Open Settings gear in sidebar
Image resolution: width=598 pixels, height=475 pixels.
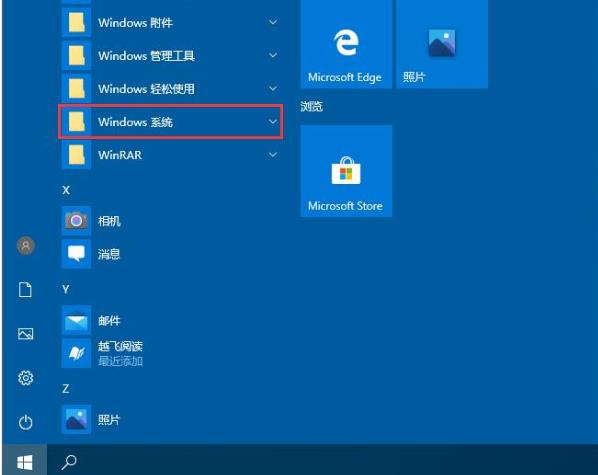(25, 378)
